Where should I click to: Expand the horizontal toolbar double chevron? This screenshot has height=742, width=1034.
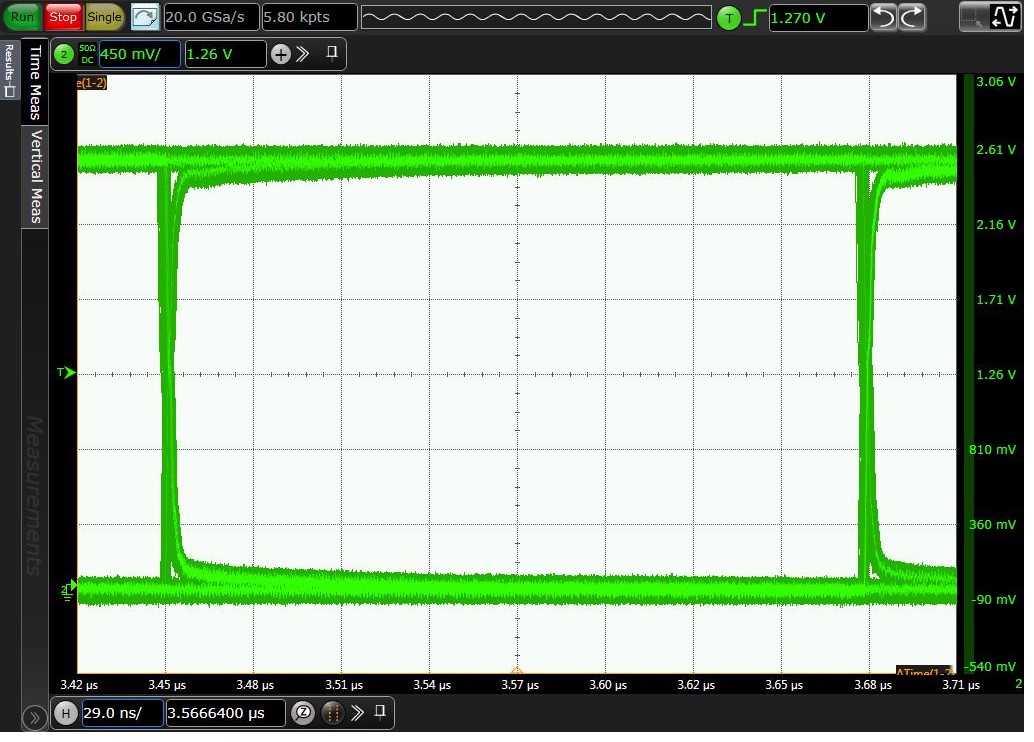[x=358, y=713]
